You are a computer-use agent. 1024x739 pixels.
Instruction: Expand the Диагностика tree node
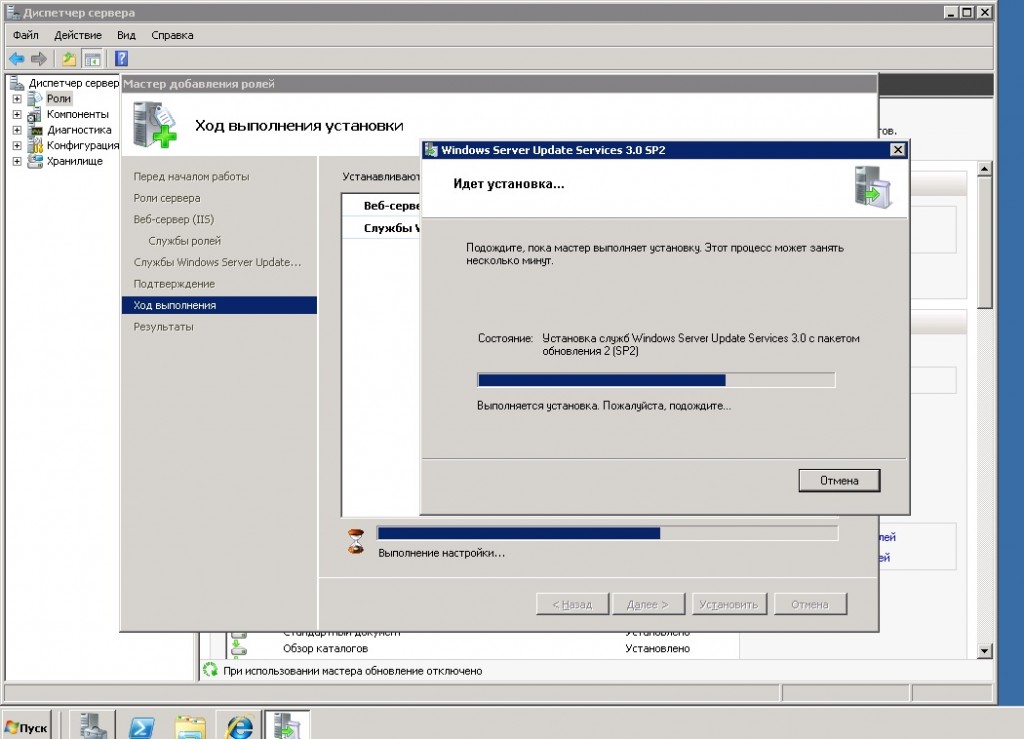[x=17, y=130]
